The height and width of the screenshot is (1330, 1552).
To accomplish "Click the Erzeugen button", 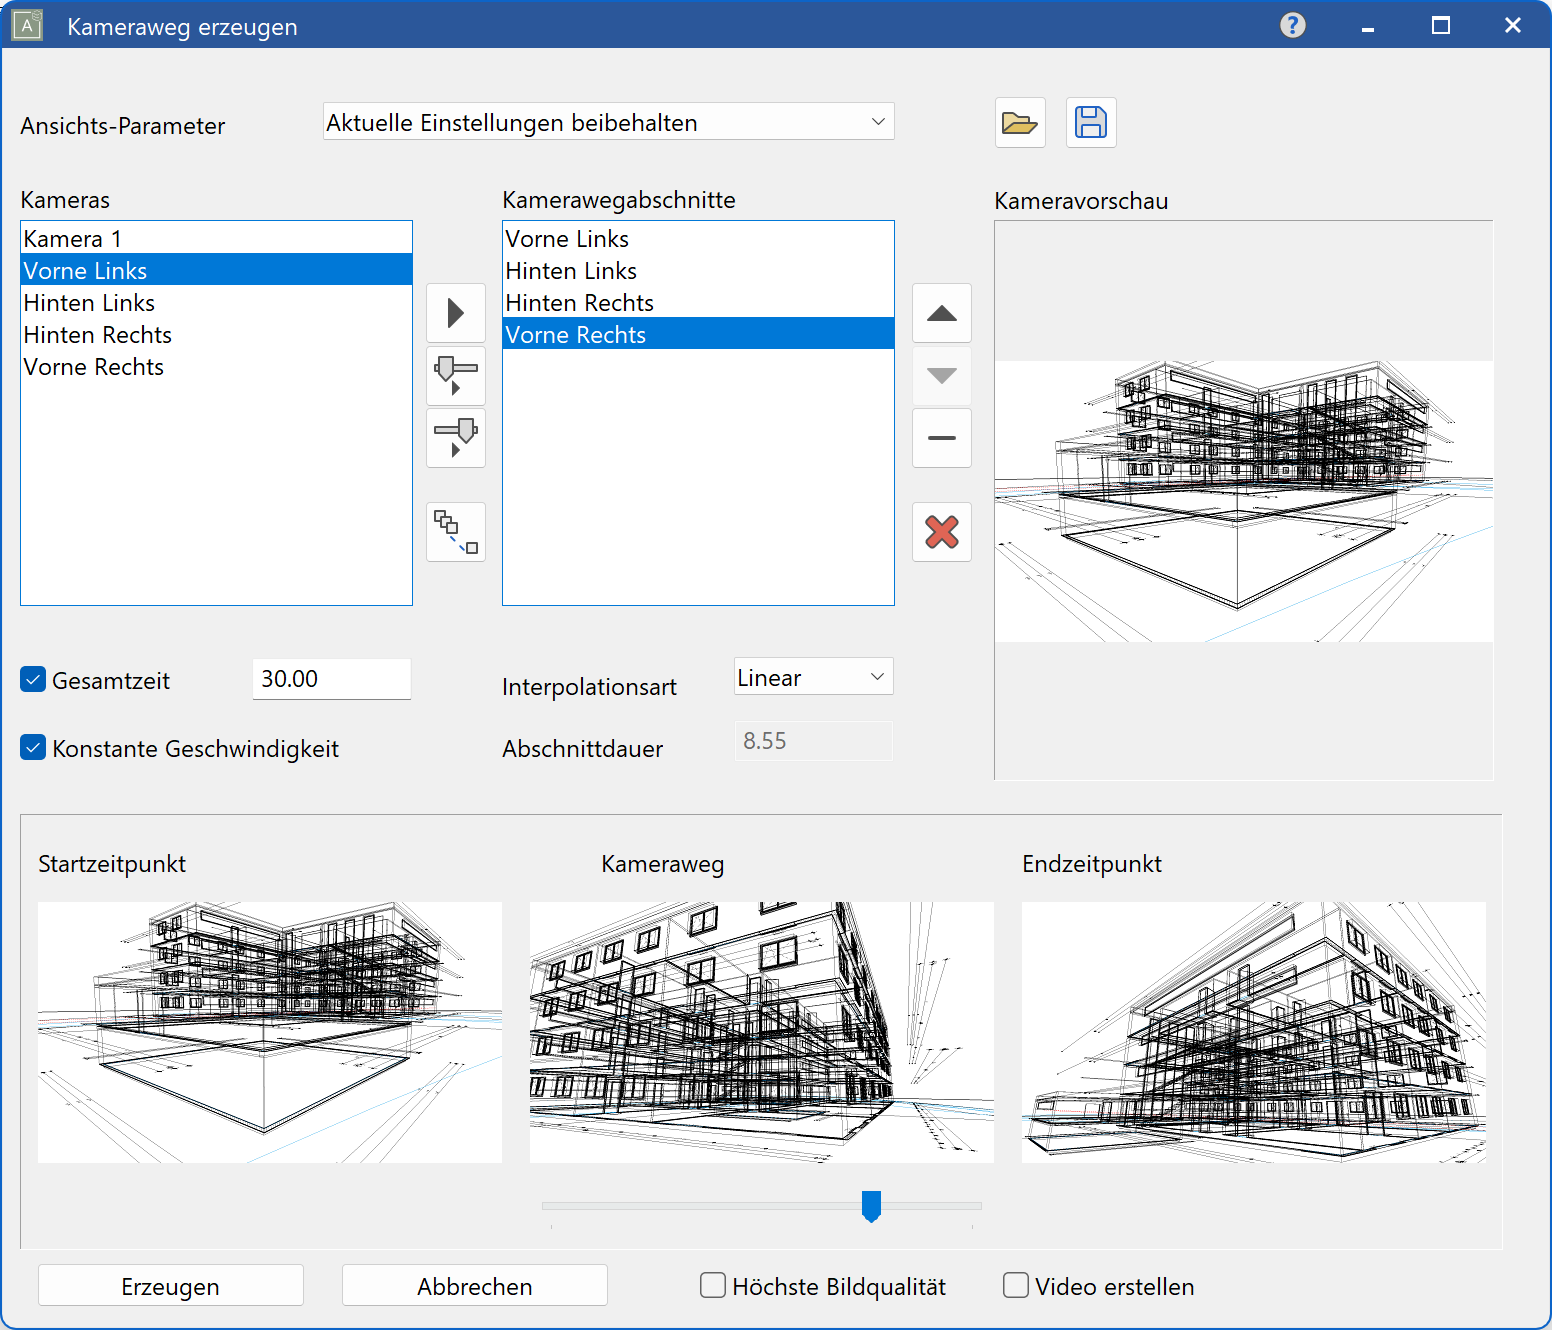I will click(170, 1286).
